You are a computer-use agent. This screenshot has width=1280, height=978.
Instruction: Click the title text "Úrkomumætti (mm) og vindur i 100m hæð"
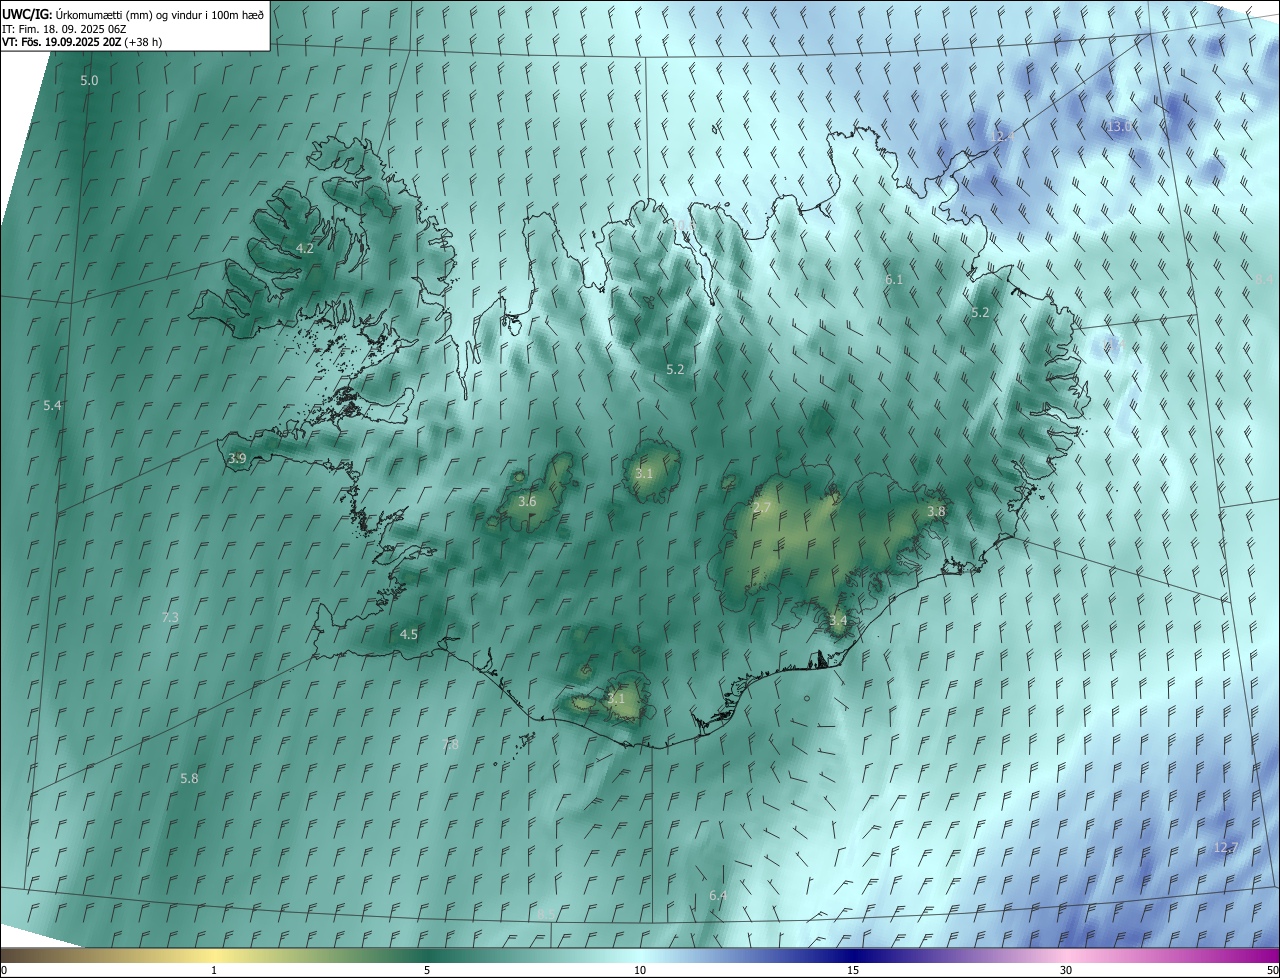(160, 14)
